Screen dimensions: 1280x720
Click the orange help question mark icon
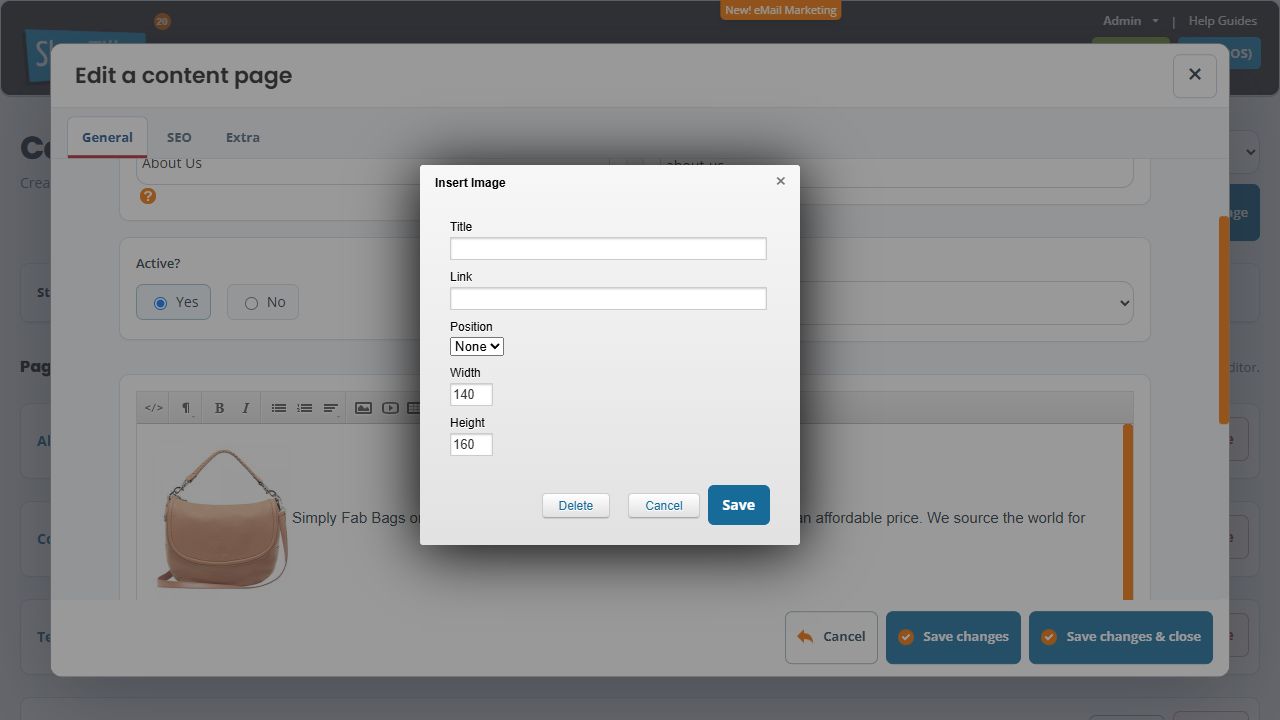[x=148, y=196]
